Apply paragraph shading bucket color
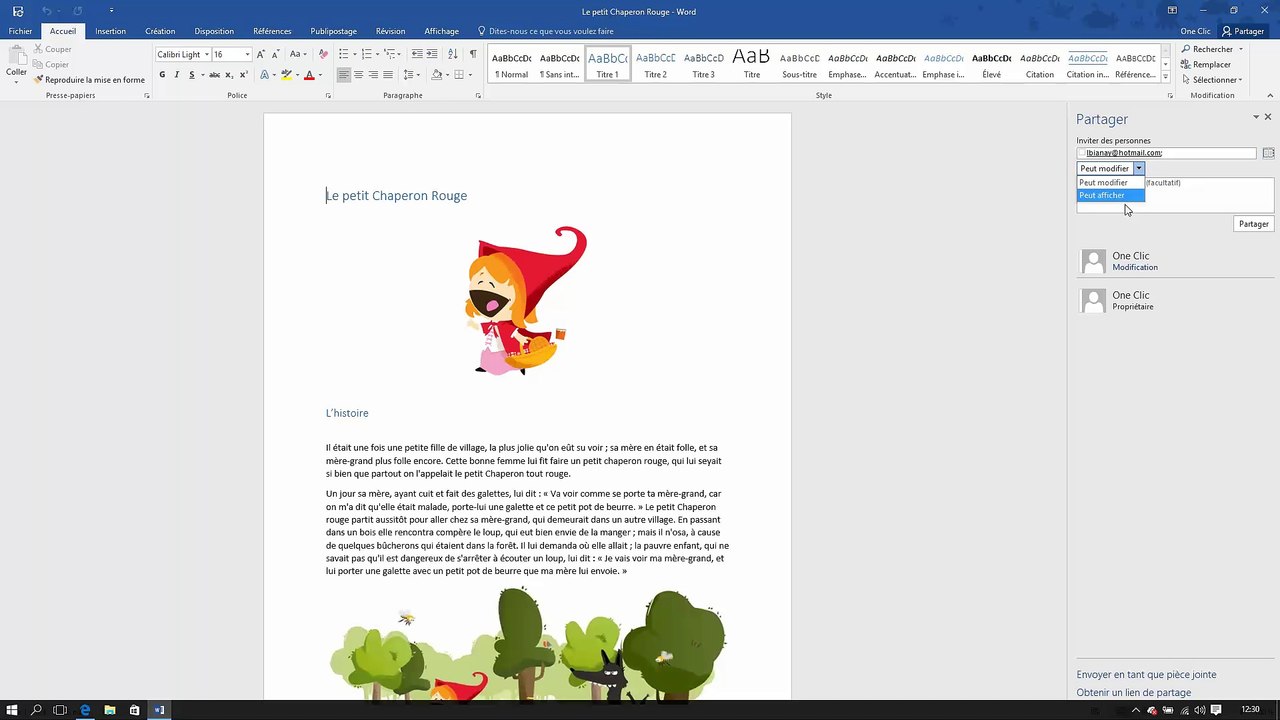The height and width of the screenshot is (720, 1280). [x=436, y=75]
